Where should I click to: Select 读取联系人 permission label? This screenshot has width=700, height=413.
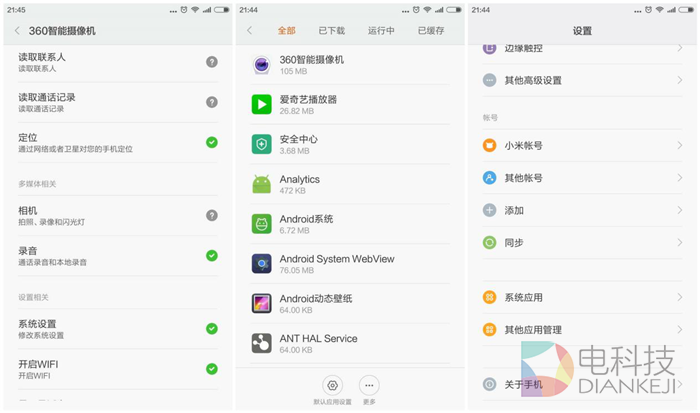[x=42, y=57]
